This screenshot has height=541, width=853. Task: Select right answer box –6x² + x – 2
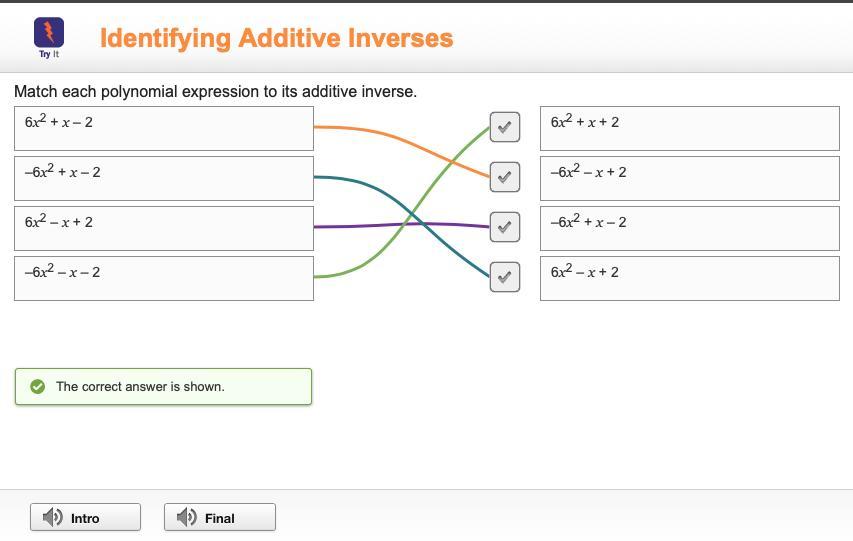click(689, 228)
